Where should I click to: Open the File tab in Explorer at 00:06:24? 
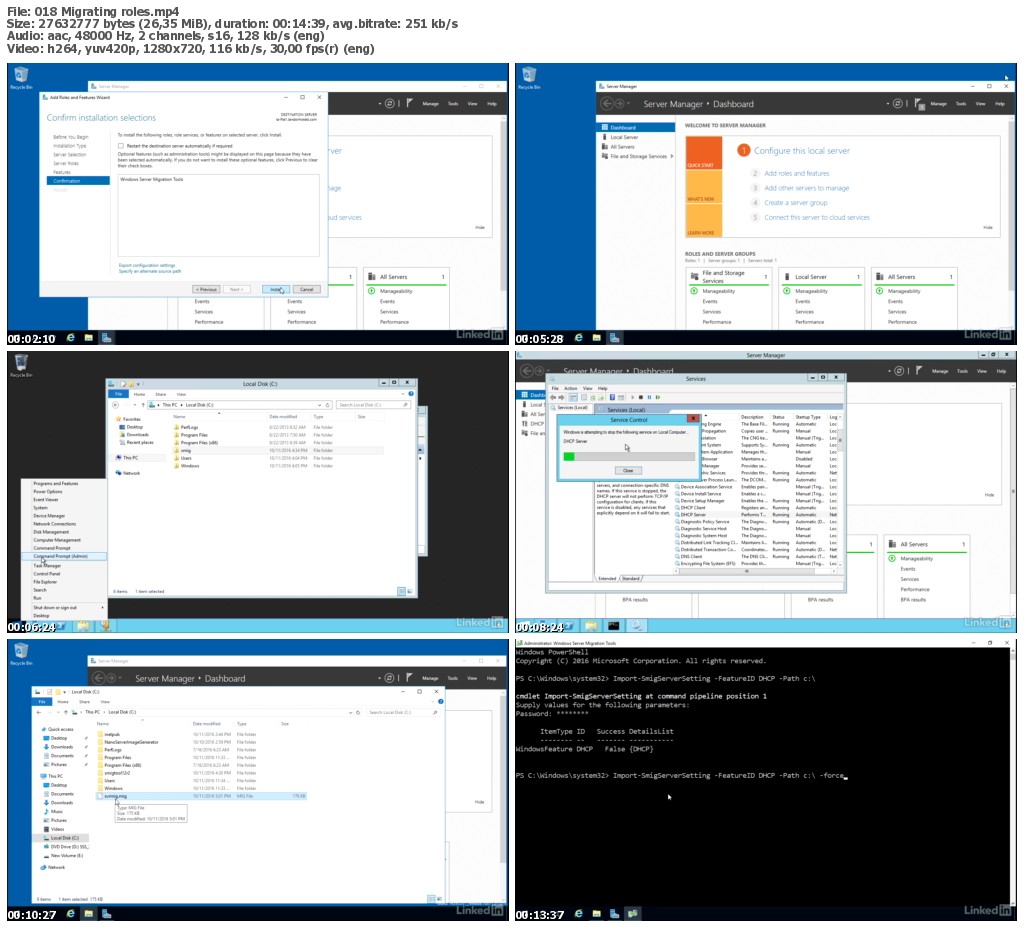click(x=118, y=394)
